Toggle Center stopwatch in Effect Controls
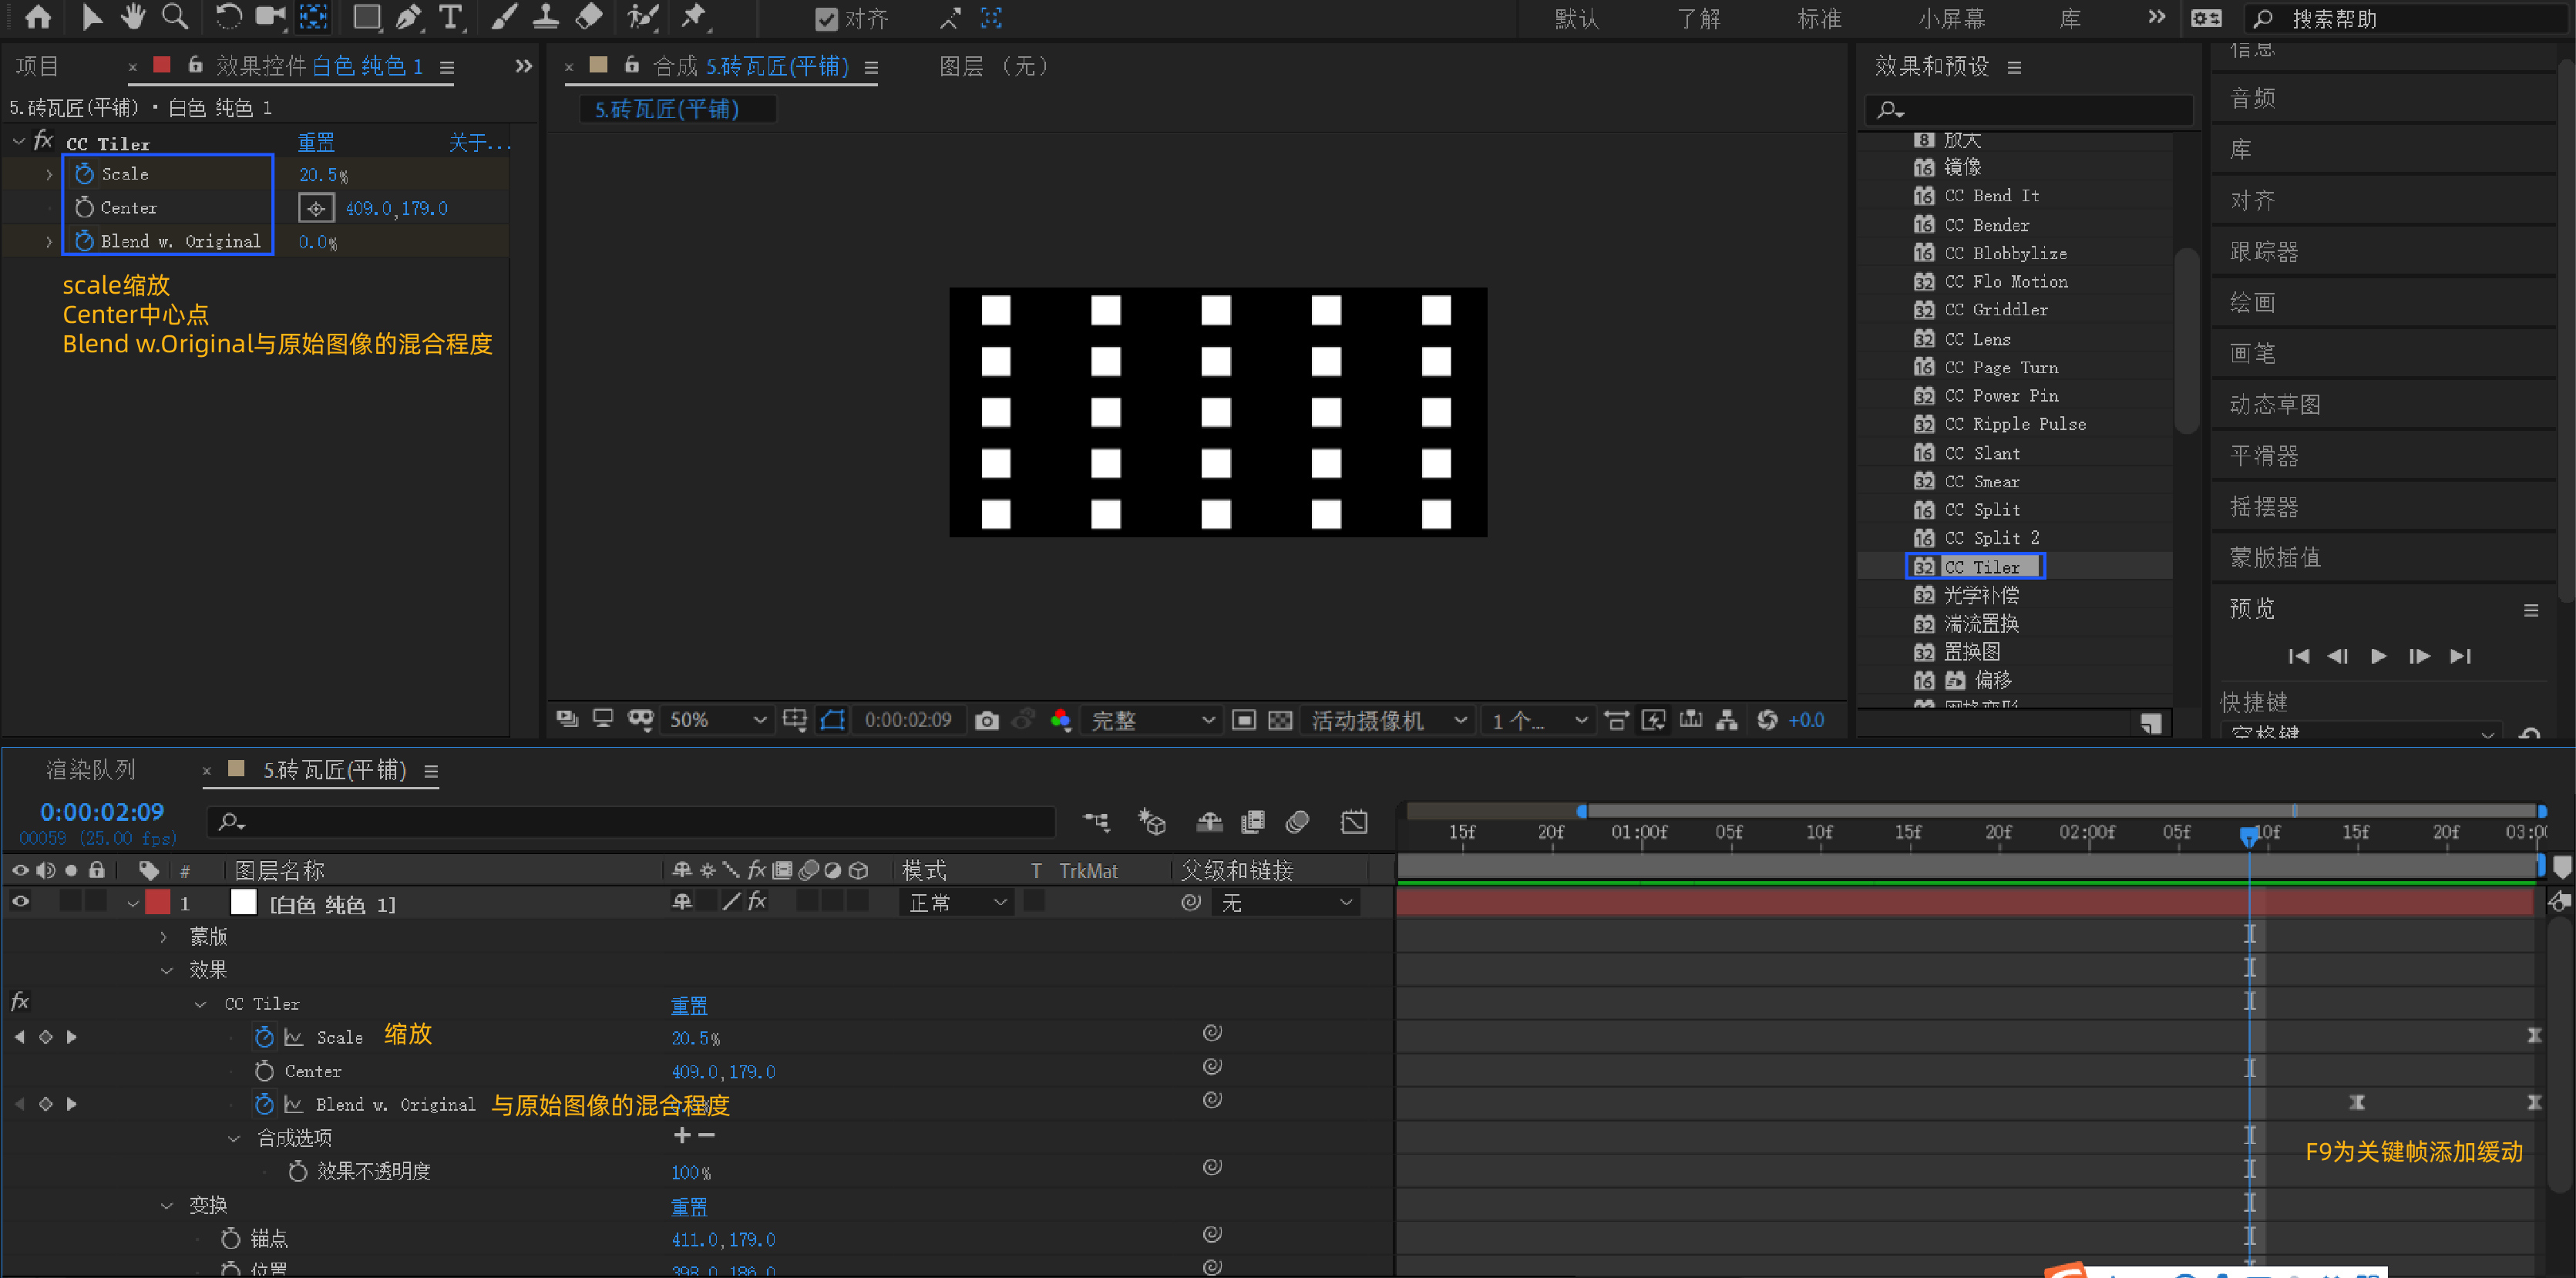The height and width of the screenshot is (1278, 2576). (x=85, y=208)
